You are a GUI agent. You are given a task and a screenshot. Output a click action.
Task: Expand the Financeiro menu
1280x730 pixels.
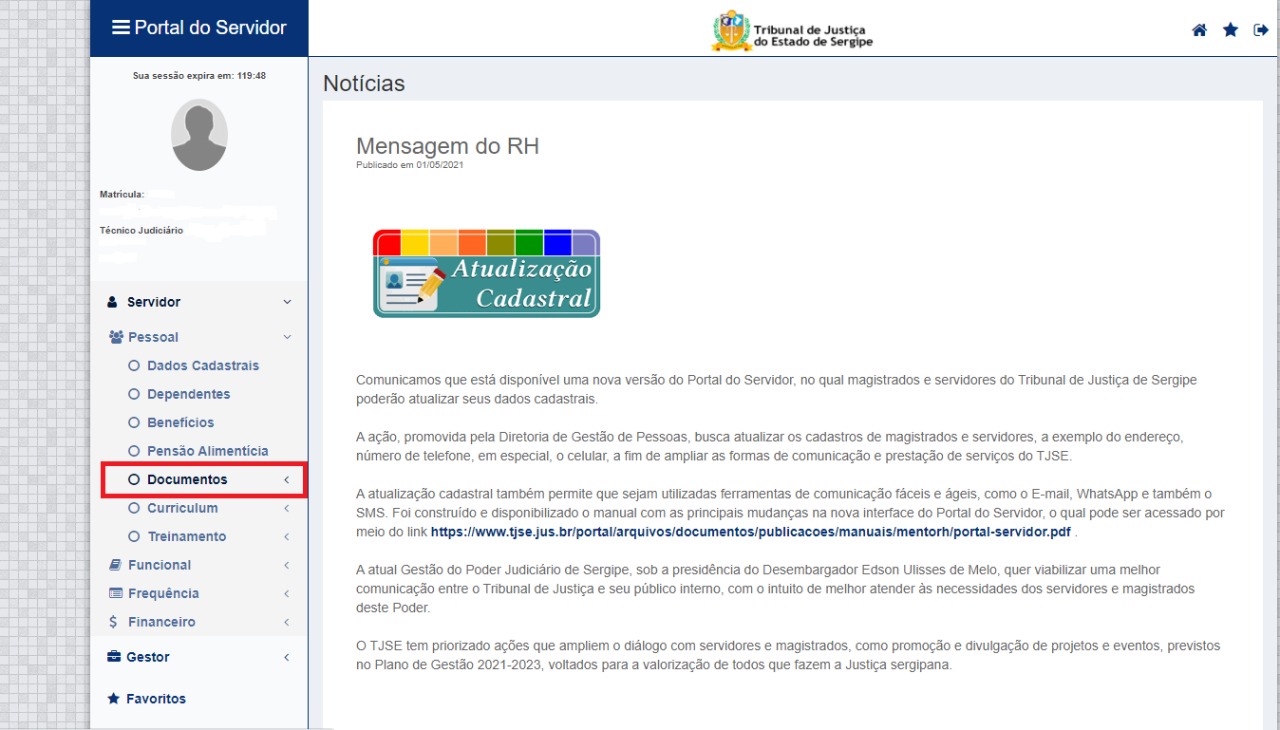click(x=161, y=622)
